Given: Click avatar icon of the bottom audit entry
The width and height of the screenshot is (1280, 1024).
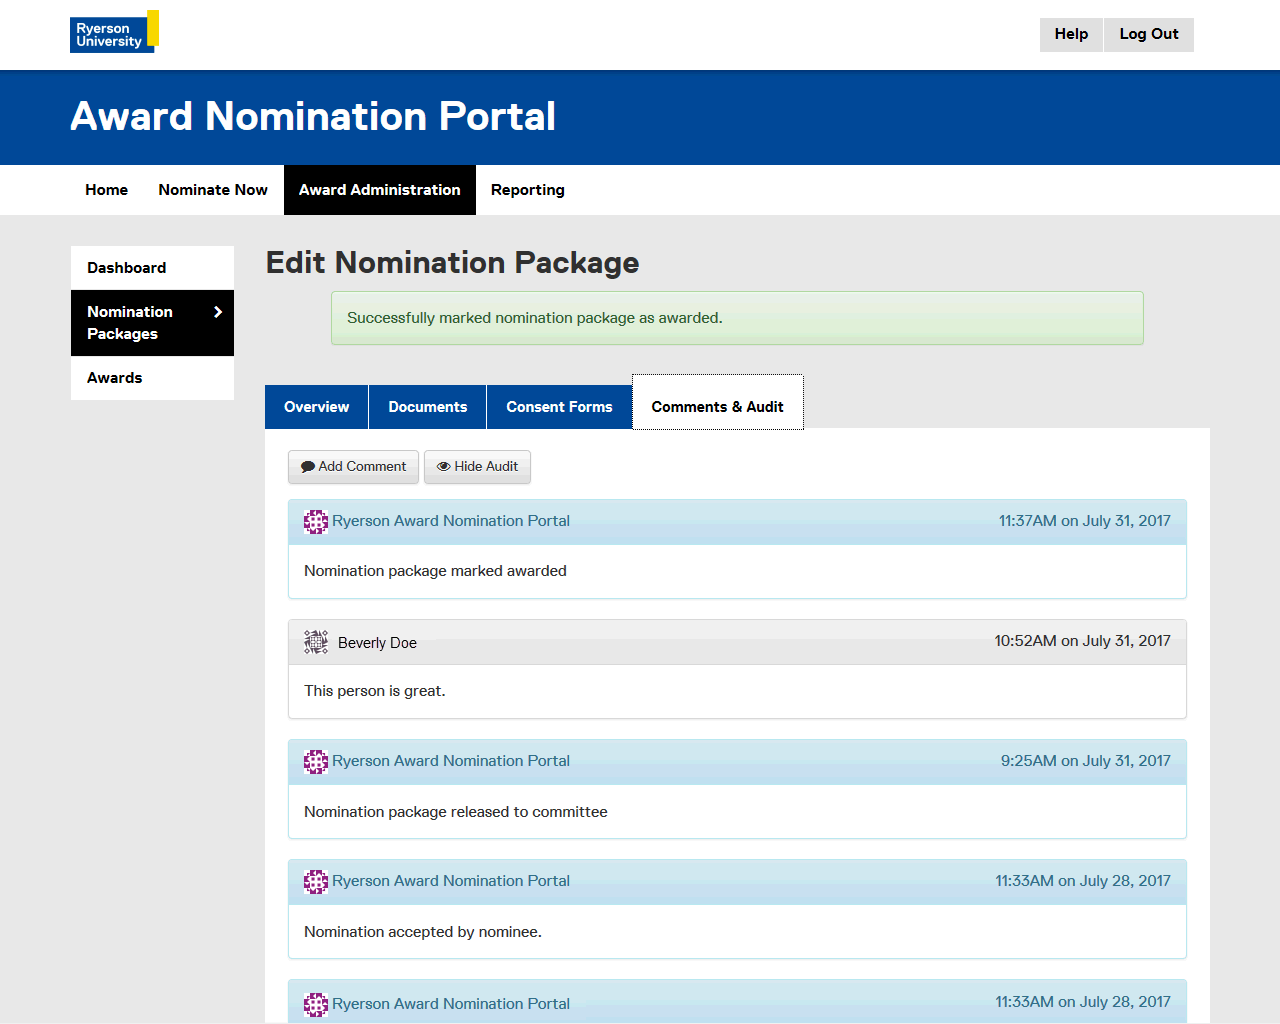Looking at the screenshot, I should tap(316, 1004).
